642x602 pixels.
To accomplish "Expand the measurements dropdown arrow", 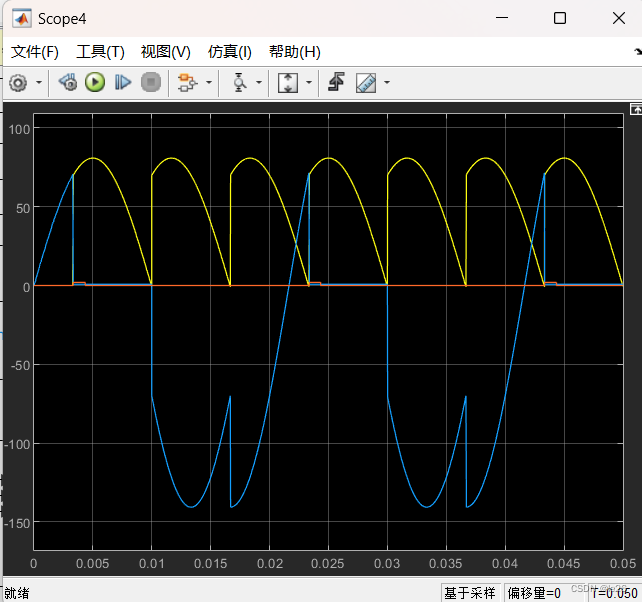I will tap(387, 83).
